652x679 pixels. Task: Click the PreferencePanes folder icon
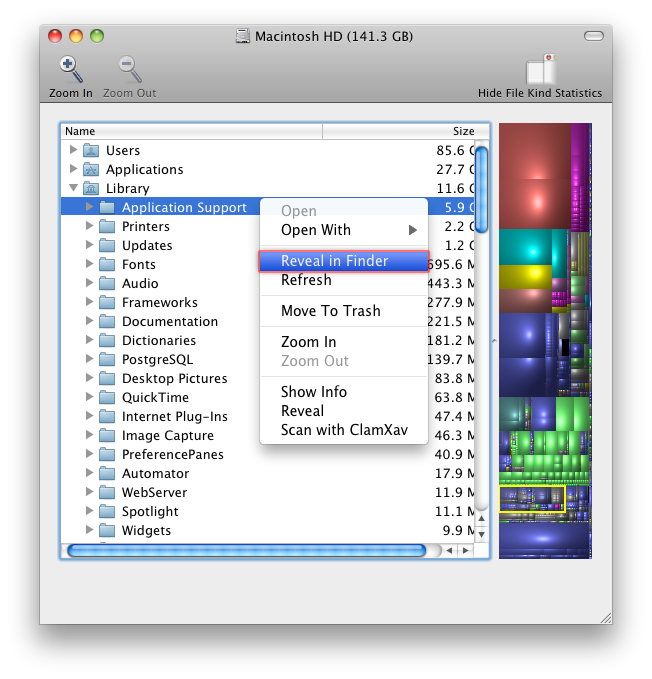[x=107, y=454]
